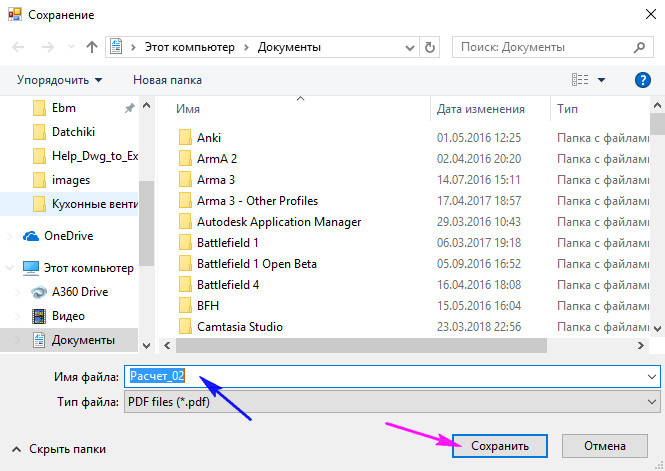
Task: Click the refresh icon in address bar
Action: tap(430, 47)
